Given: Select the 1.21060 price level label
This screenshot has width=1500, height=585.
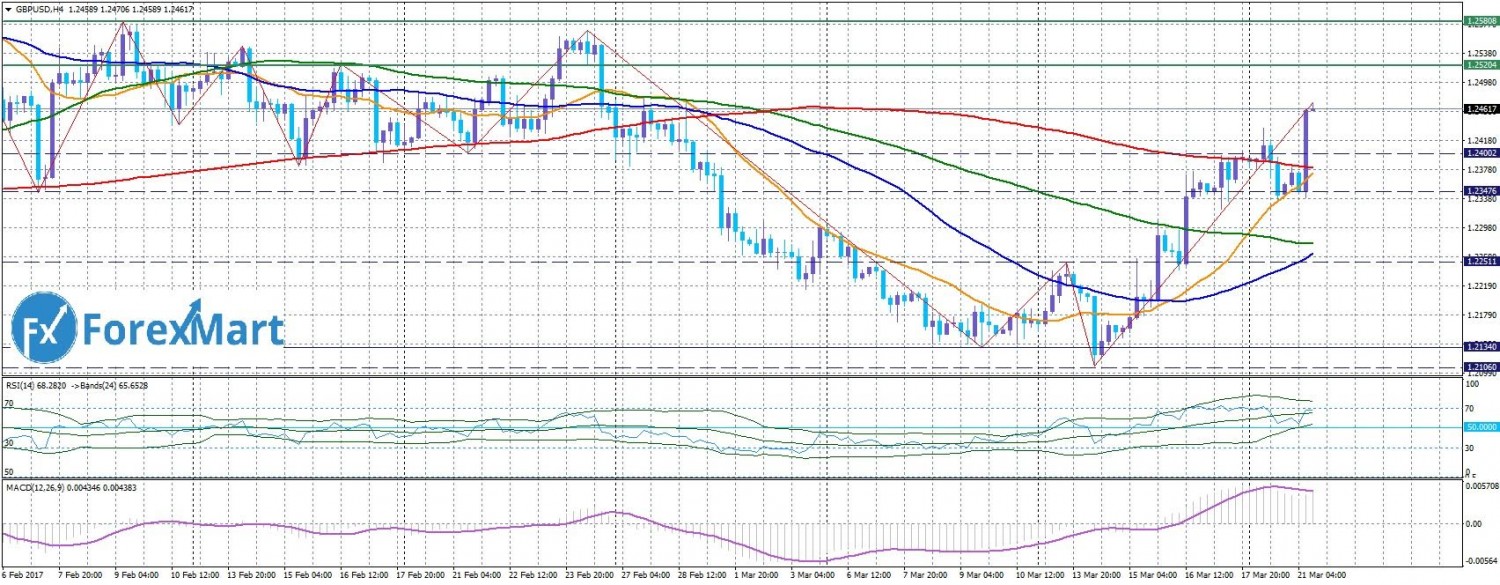Looking at the screenshot, I should point(1480,367).
